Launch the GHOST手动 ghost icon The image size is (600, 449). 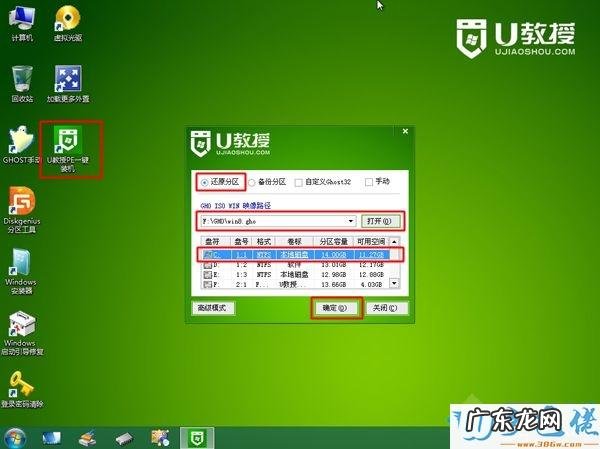pyautogui.click(x=21, y=145)
